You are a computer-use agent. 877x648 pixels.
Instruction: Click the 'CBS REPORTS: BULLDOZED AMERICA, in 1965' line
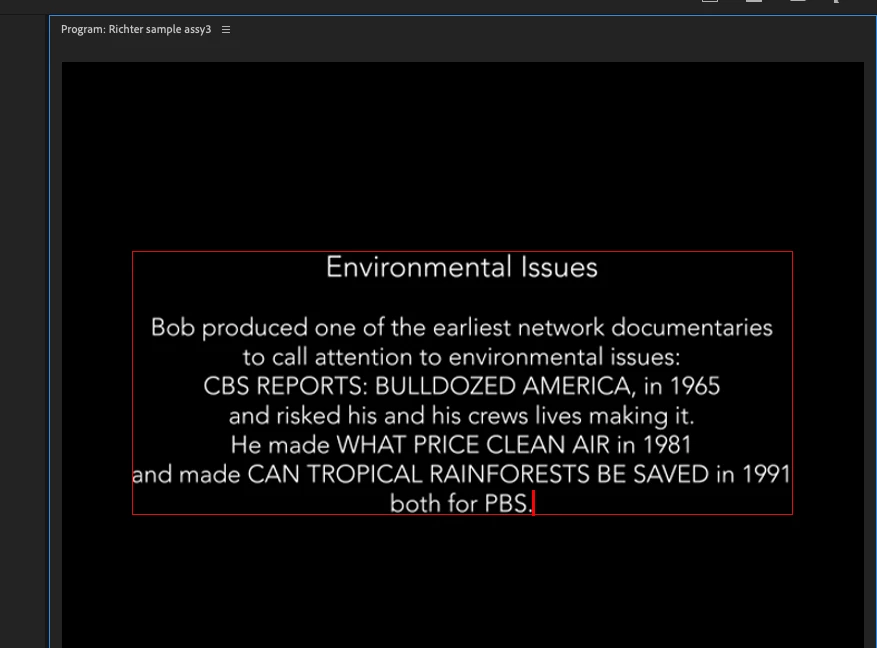click(461, 386)
